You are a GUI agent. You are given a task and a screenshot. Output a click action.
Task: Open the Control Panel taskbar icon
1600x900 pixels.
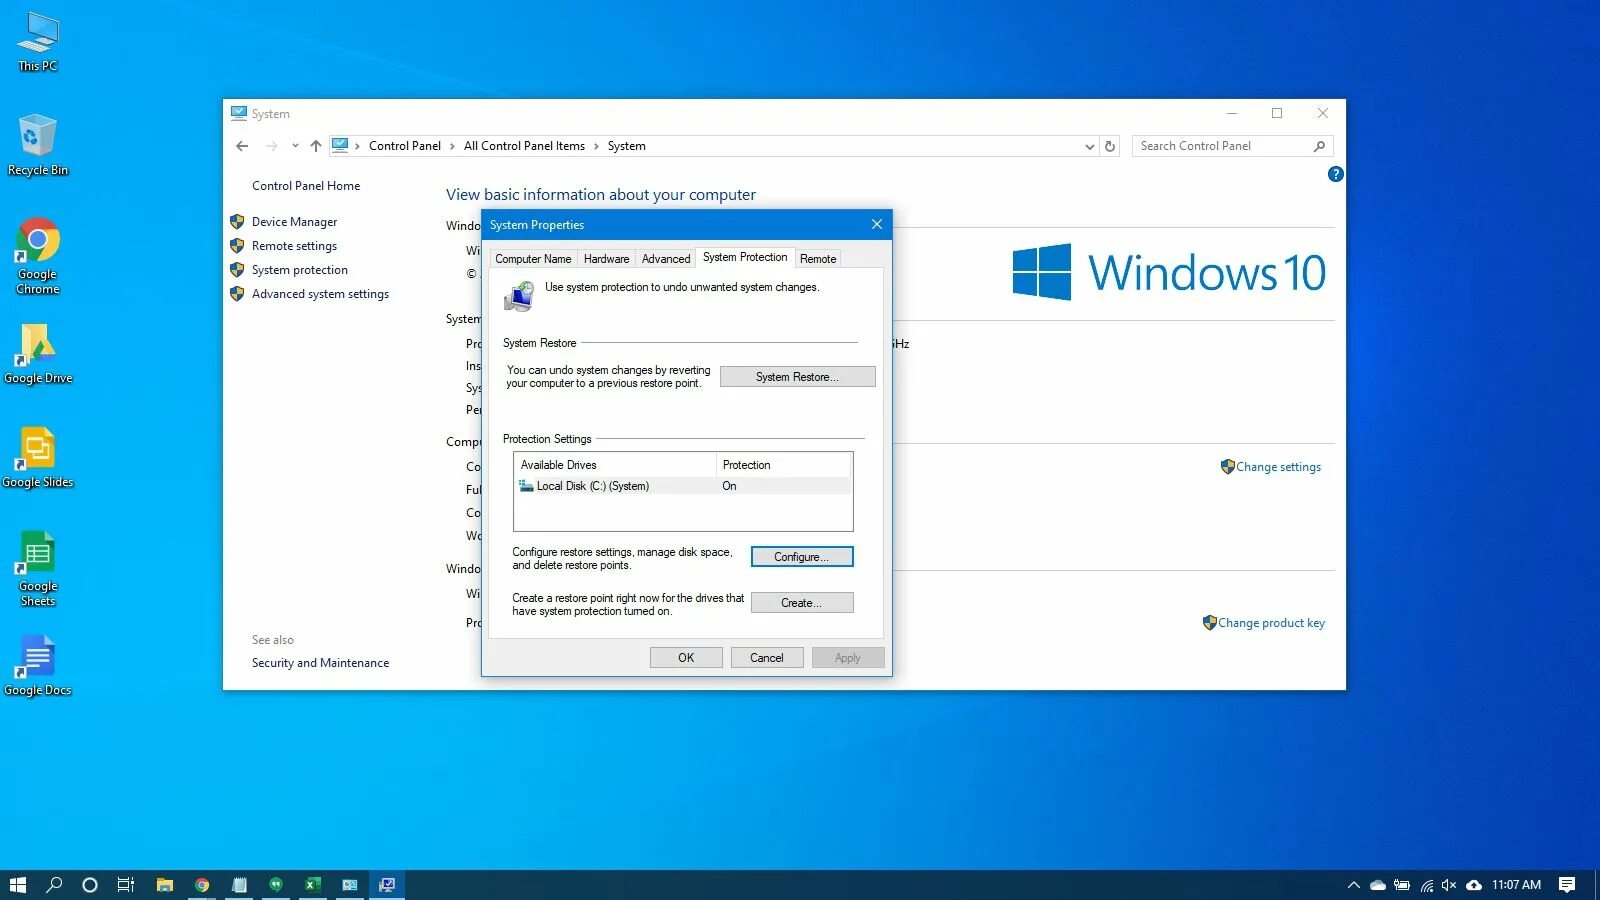pyautogui.click(x=350, y=885)
